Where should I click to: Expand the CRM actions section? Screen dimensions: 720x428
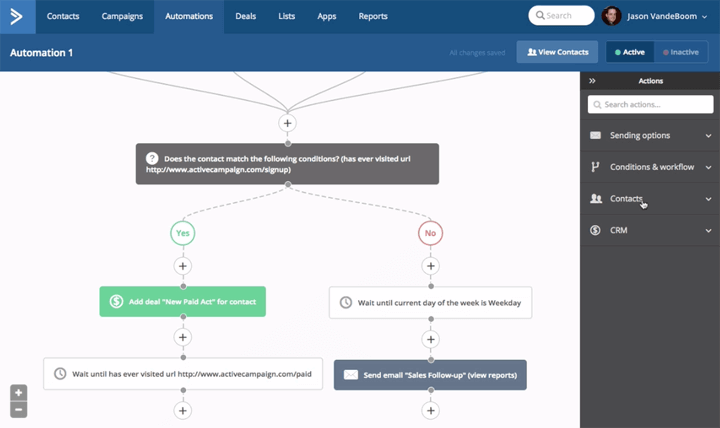(650, 230)
